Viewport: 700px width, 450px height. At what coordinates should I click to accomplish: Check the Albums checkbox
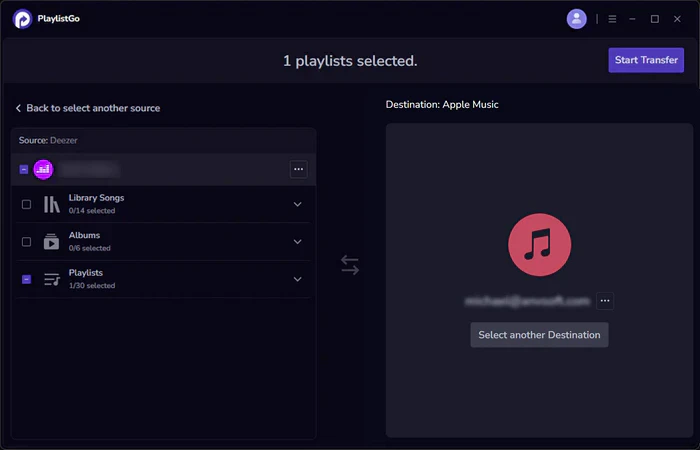click(x=26, y=242)
